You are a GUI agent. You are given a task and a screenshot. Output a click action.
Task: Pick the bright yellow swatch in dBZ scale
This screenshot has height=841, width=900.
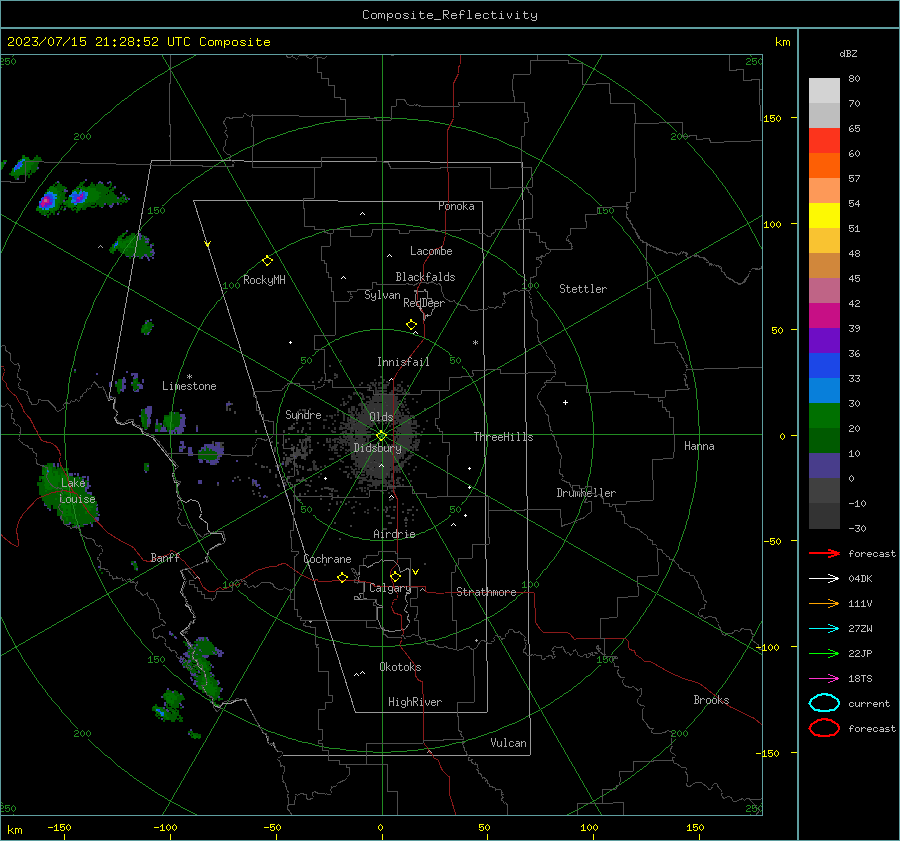pos(824,216)
